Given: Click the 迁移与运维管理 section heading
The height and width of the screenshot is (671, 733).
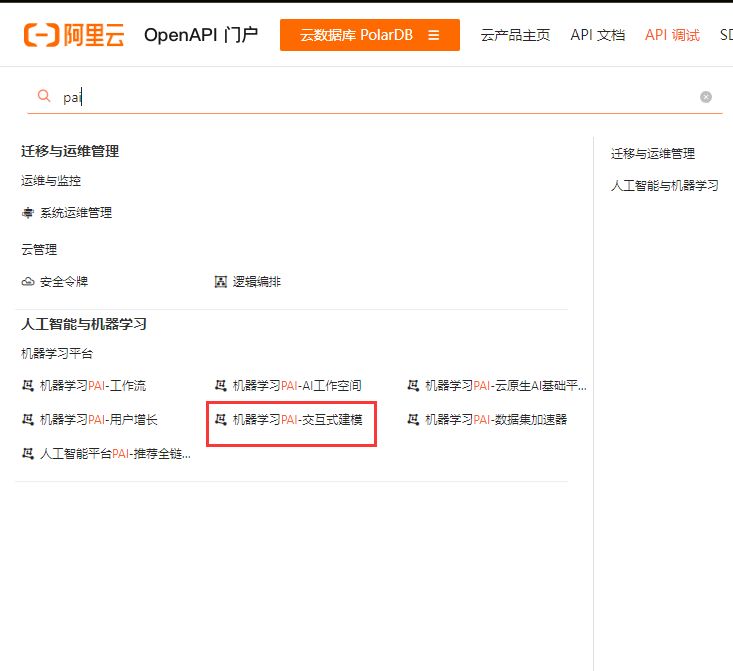Looking at the screenshot, I should [70, 151].
